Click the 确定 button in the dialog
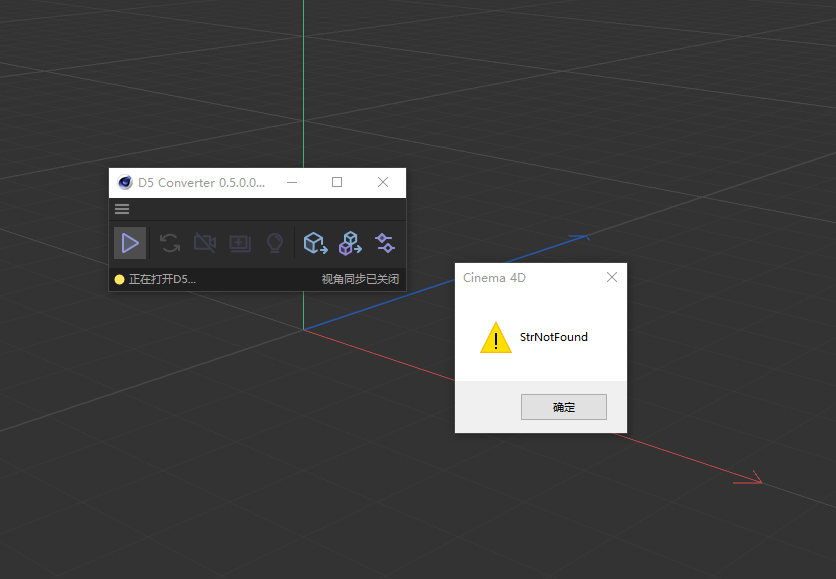Viewport: 836px width, 579px height. tap(564, 407)
